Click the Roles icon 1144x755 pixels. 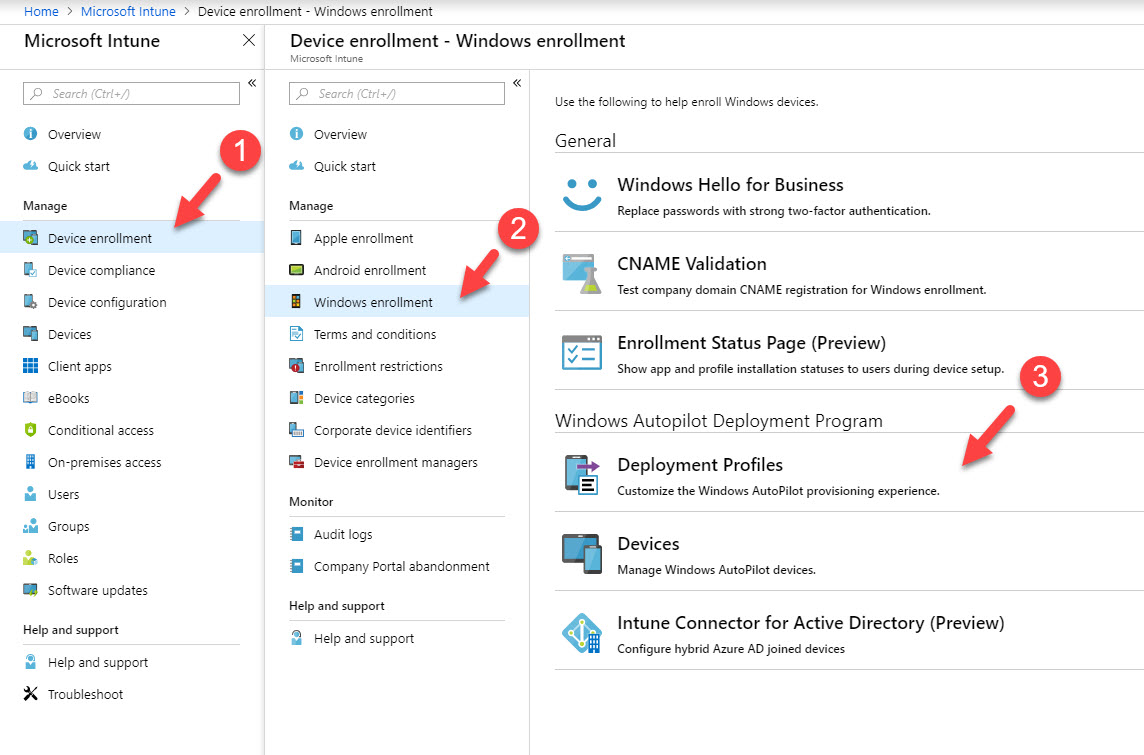click(31, 558)
